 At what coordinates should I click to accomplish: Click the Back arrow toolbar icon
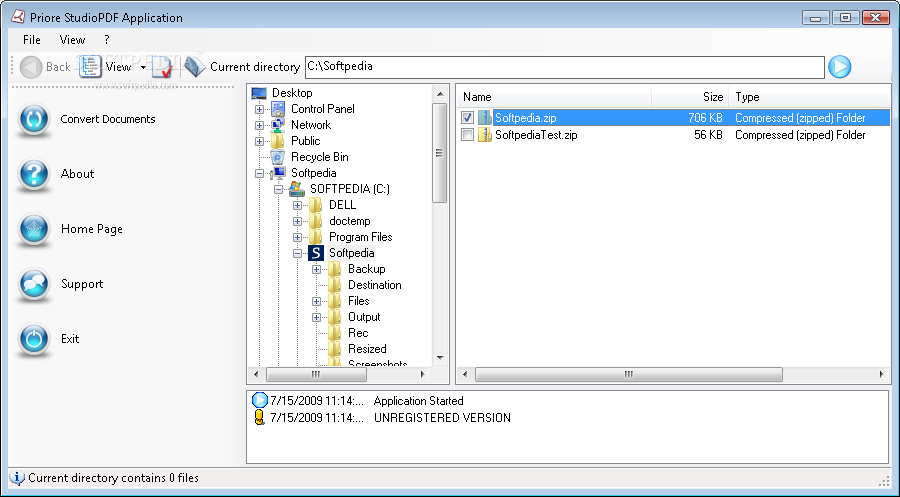(30, 67)
